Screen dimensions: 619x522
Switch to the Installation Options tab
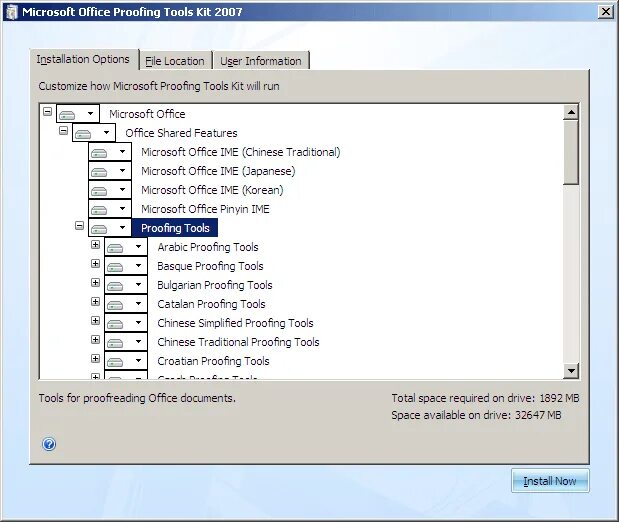coord(83,59)
